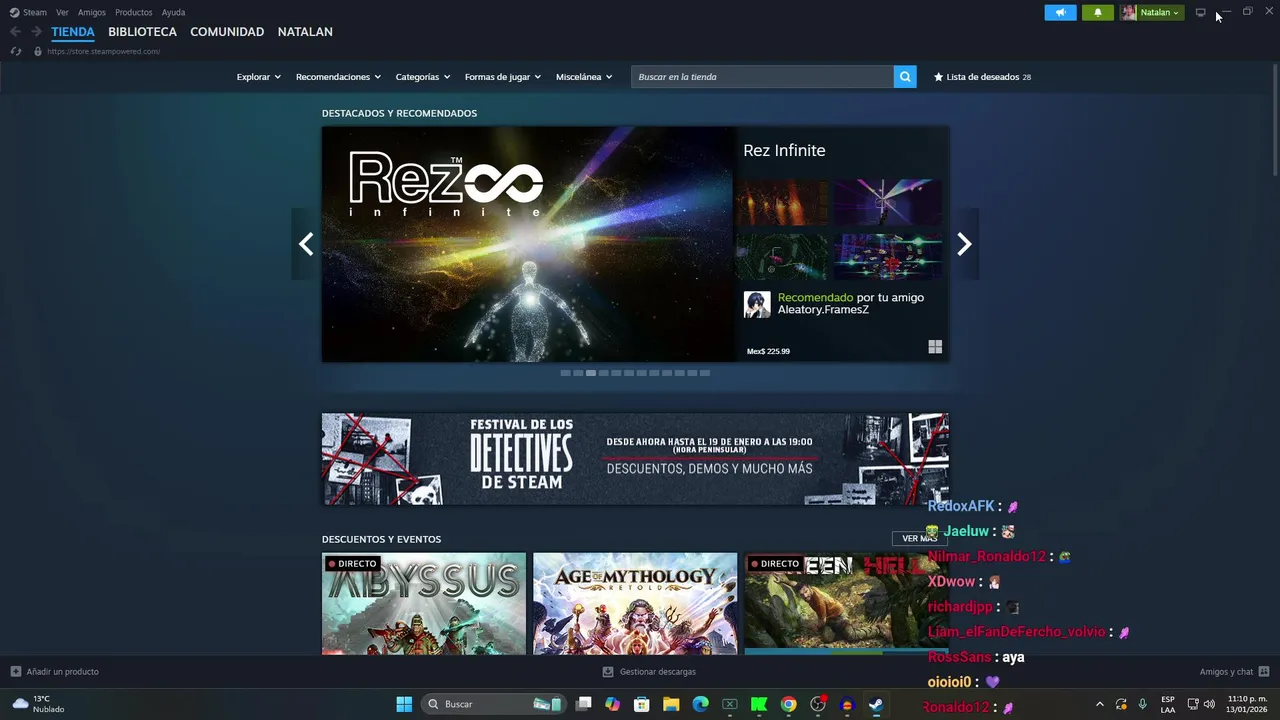
Task: Launch Microsoft Edge from the taskbar
Action: 700,704
